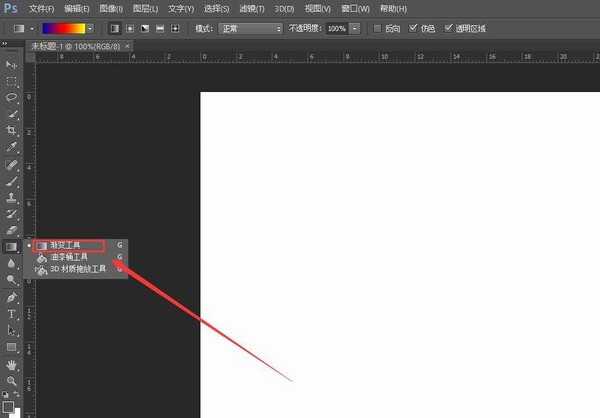
Task: Toggle the 透明区域 (Transparency) checkbox
Action: (x=449, y=28)
